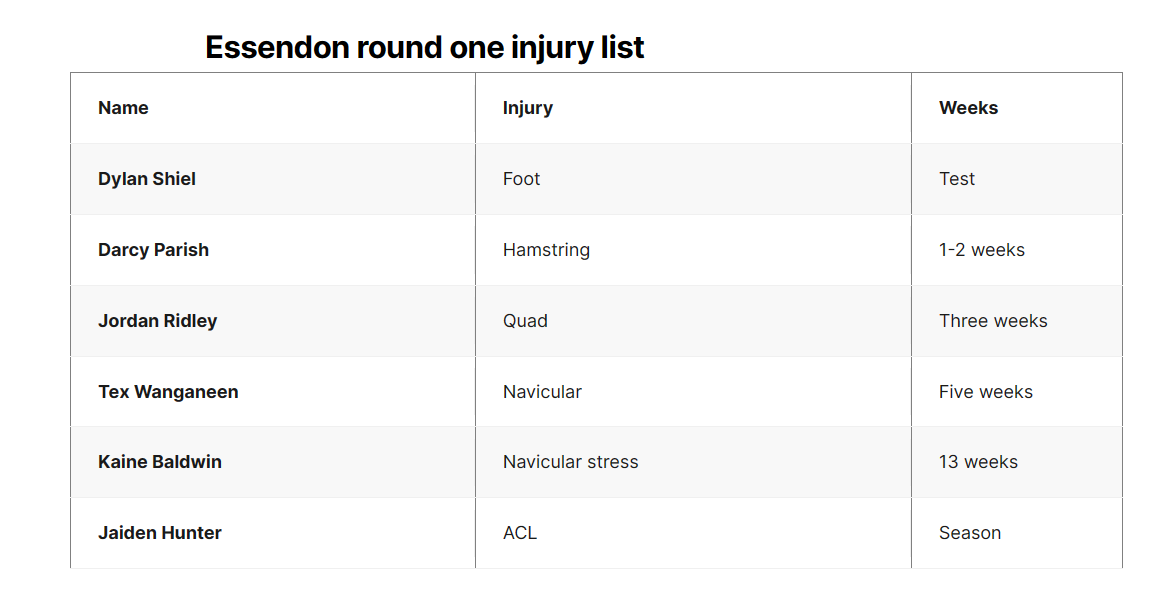Click the Season cell for Jaiden Hunter
1154x608 pixels.
click(1017, 533)
